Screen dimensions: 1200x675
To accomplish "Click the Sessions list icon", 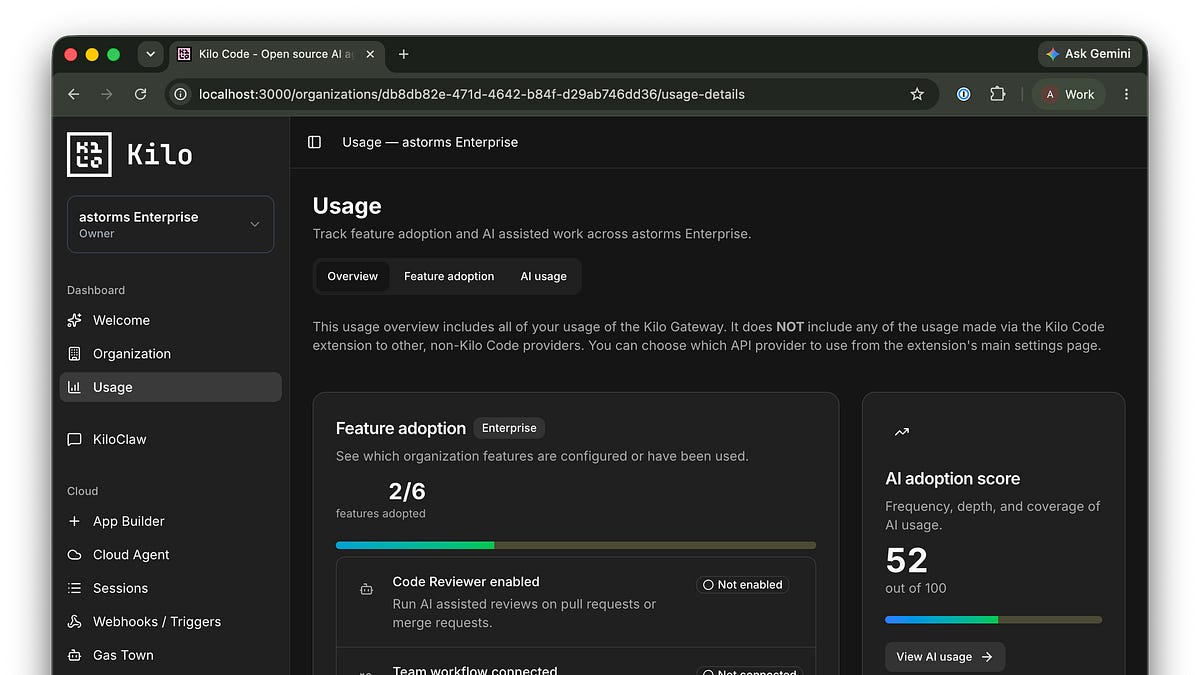I will (74, 588).
